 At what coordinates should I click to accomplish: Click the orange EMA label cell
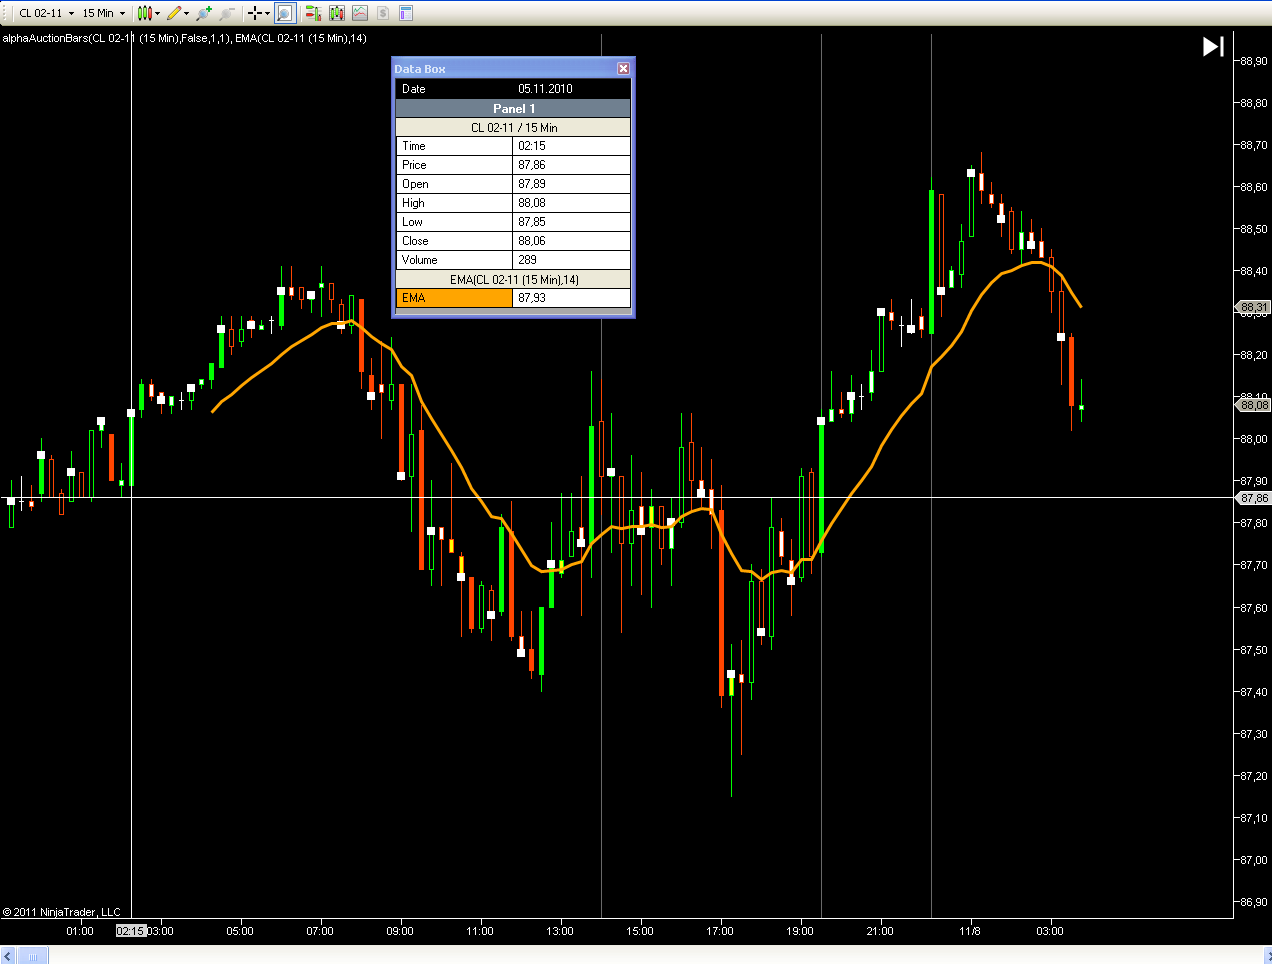coord(454,298)
